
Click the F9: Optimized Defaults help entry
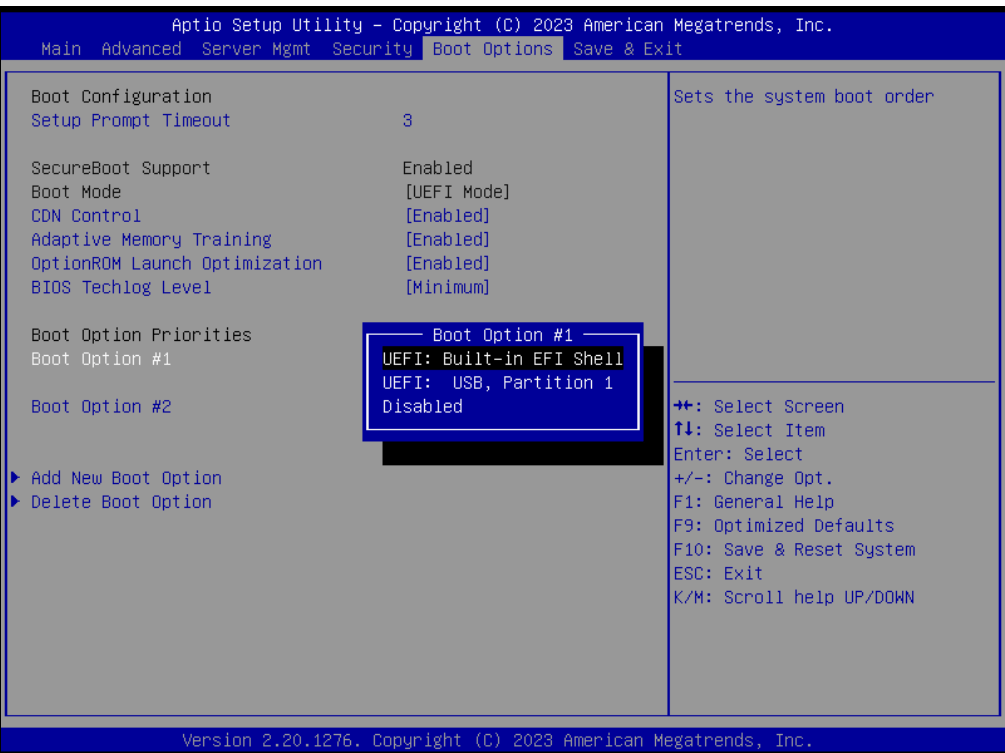pos(784,526)
